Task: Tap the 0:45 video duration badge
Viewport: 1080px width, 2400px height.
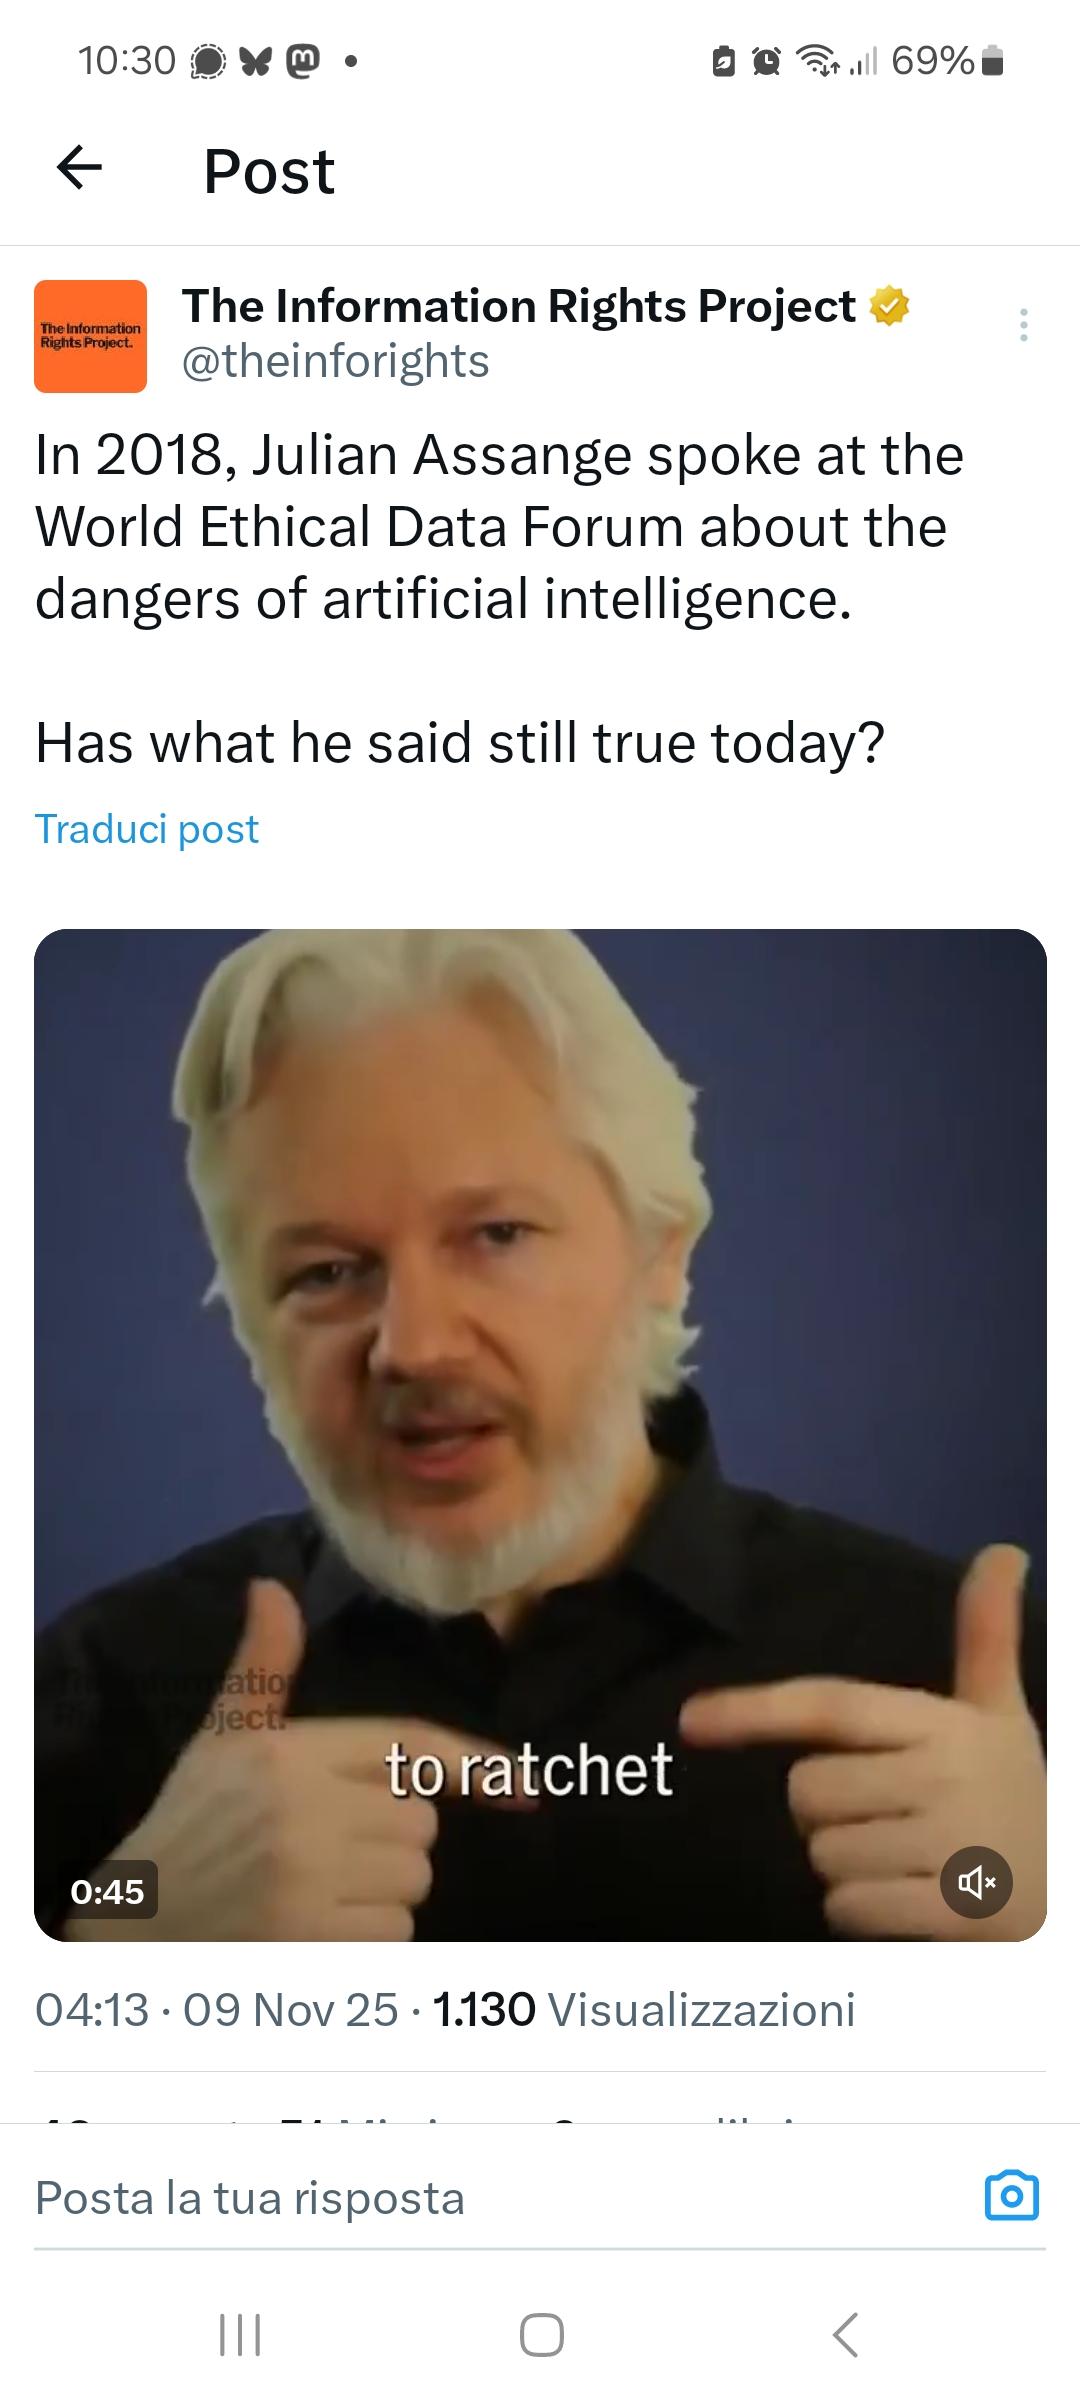Action: [x=107, y=1891]
